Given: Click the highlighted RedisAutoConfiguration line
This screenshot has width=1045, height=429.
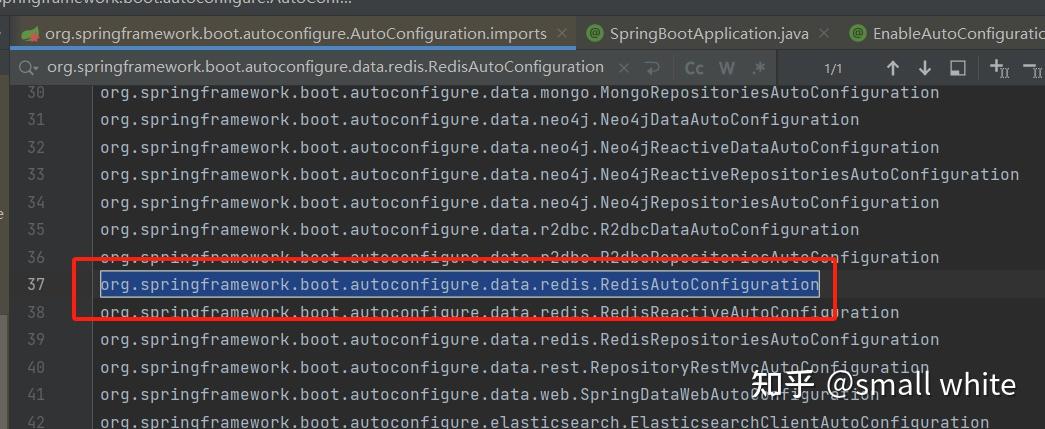Looking at the screenshot, I should [459, 285].
